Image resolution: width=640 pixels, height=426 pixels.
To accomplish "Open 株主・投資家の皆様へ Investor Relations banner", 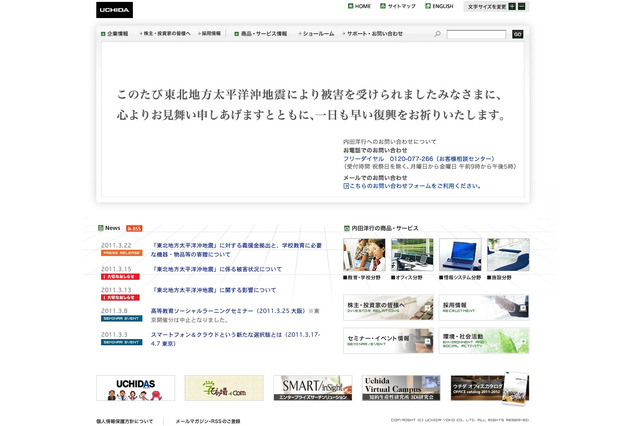I will coord(388,307).
